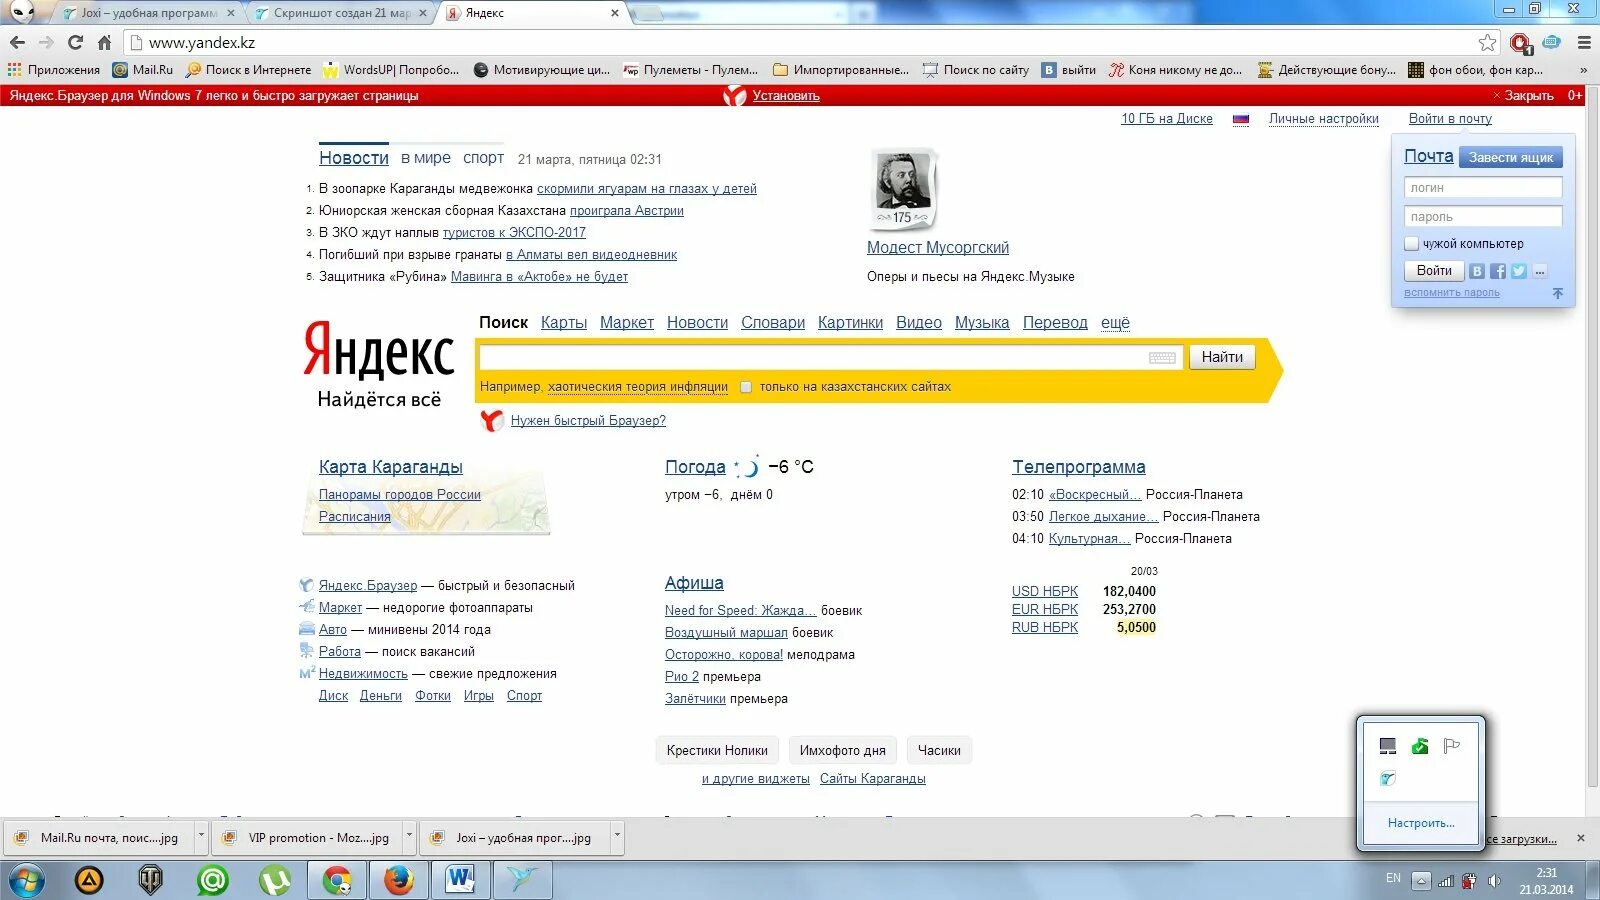1600x900 pixels.
Task: Sign in with Twitter icon
Action: tap(1519, 271)
